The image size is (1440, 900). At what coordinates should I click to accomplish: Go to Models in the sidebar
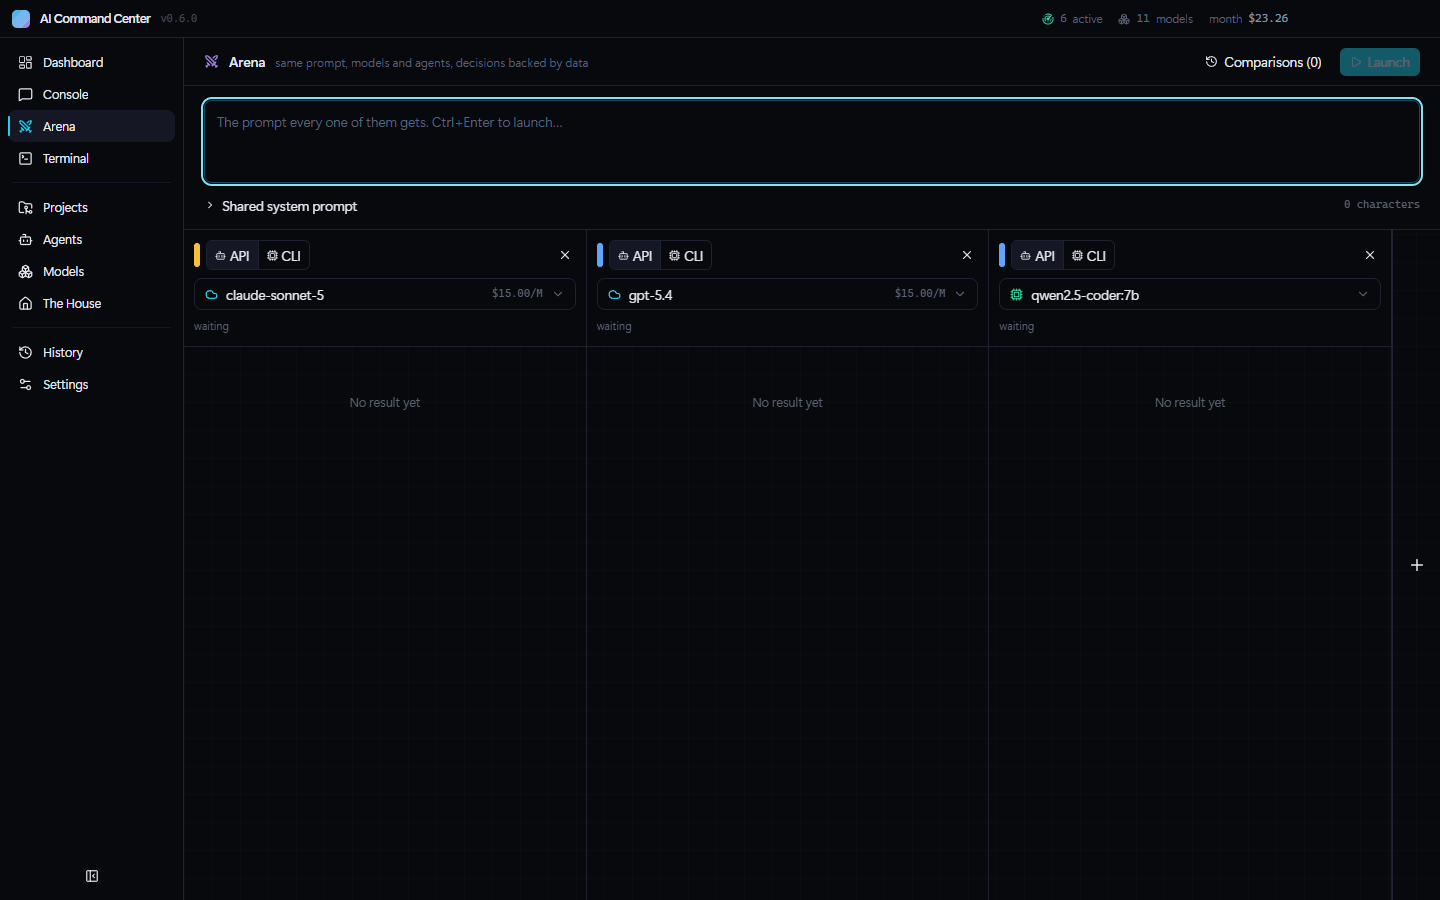click(92, 271)
